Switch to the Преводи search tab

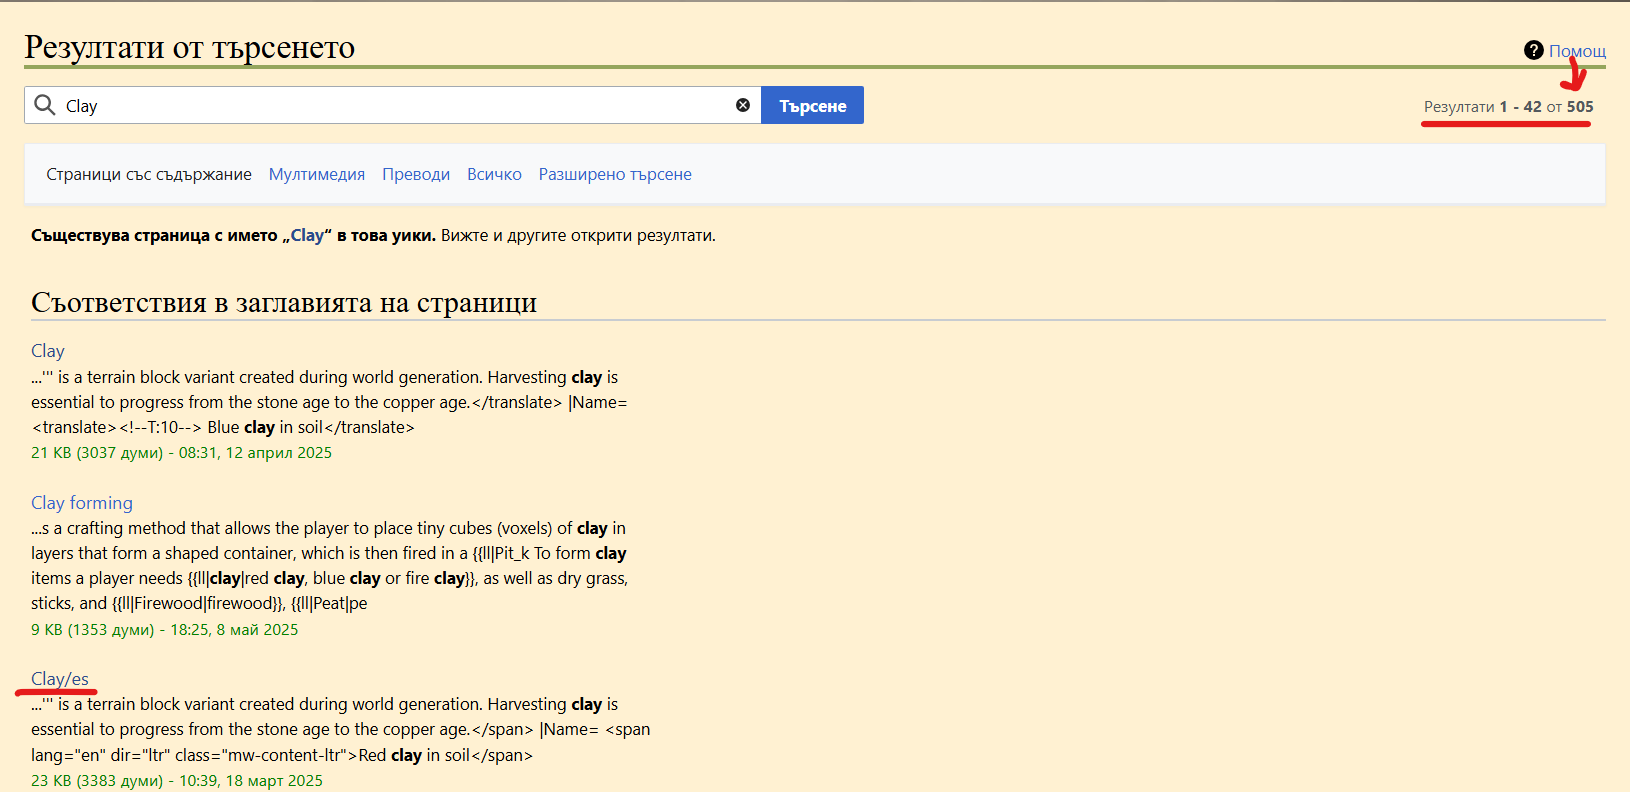(416, 174)
